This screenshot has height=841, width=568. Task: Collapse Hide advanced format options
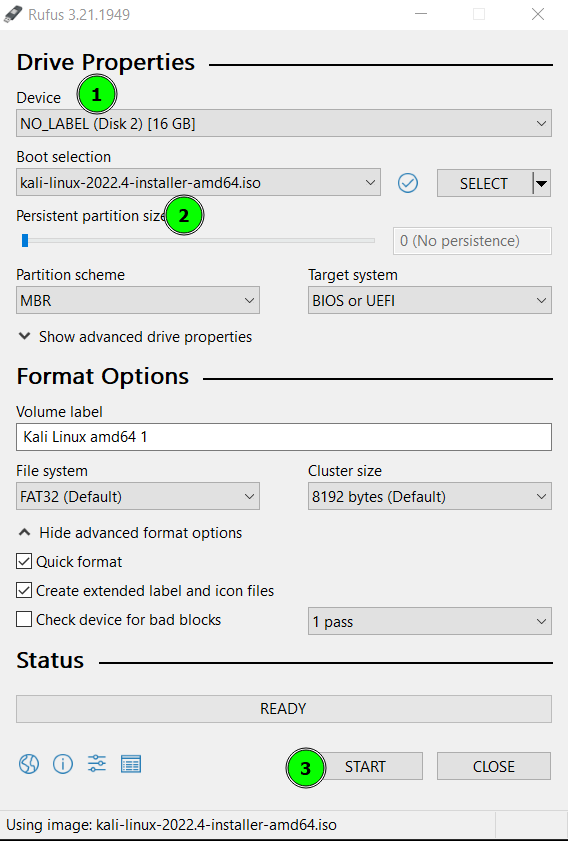(x=130, y=533)
